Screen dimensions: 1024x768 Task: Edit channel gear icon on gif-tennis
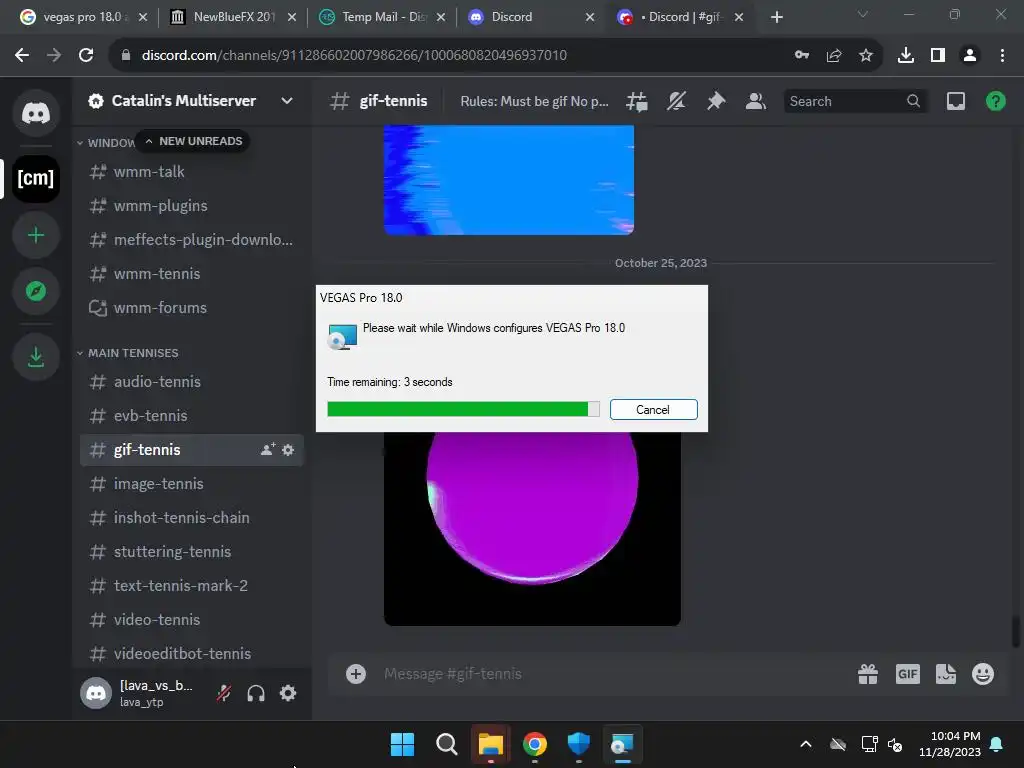288,450
